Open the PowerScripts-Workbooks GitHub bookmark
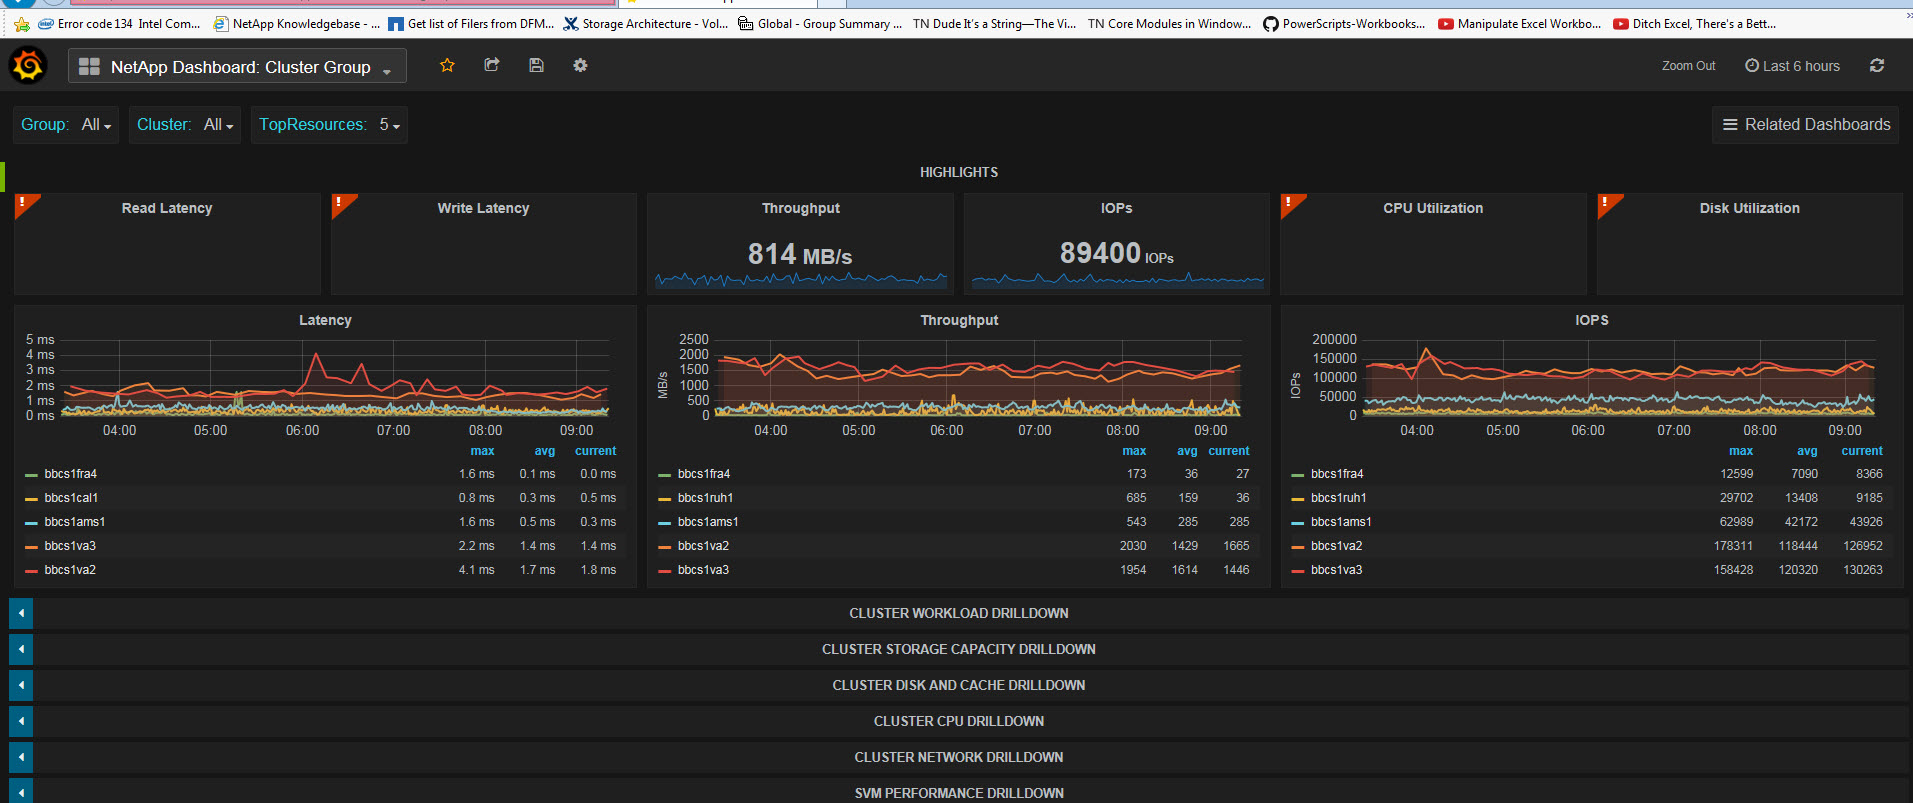 (1344, 24)
